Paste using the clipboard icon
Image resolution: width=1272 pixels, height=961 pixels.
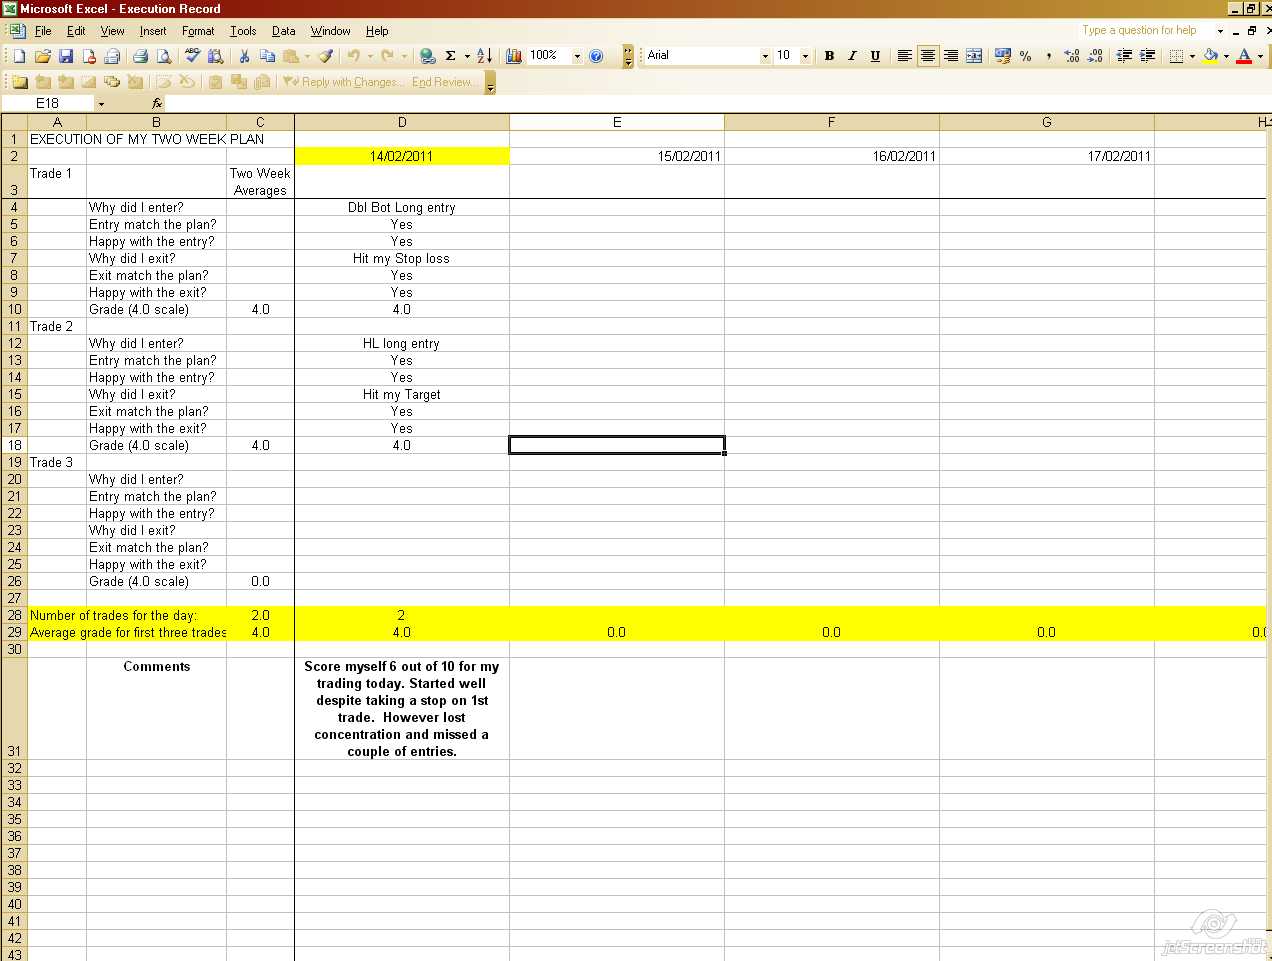pos(291,56)
